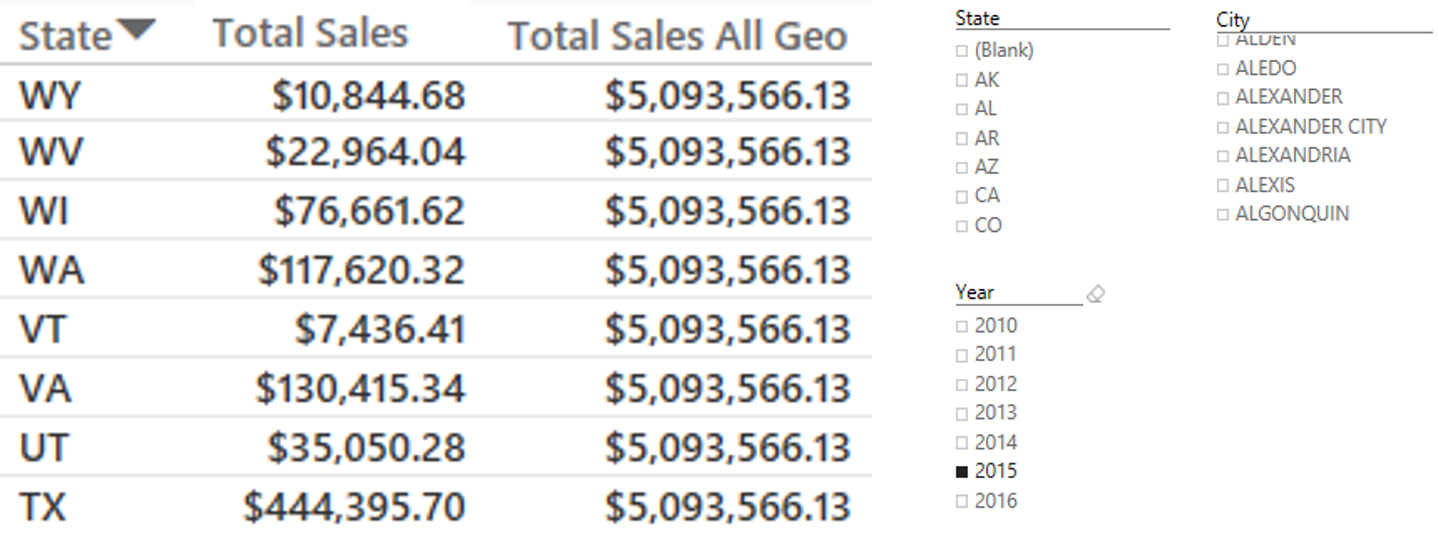Select the TX state cell
The width and height of the screenshot is (1438, 533).
[x=42, y=506]
